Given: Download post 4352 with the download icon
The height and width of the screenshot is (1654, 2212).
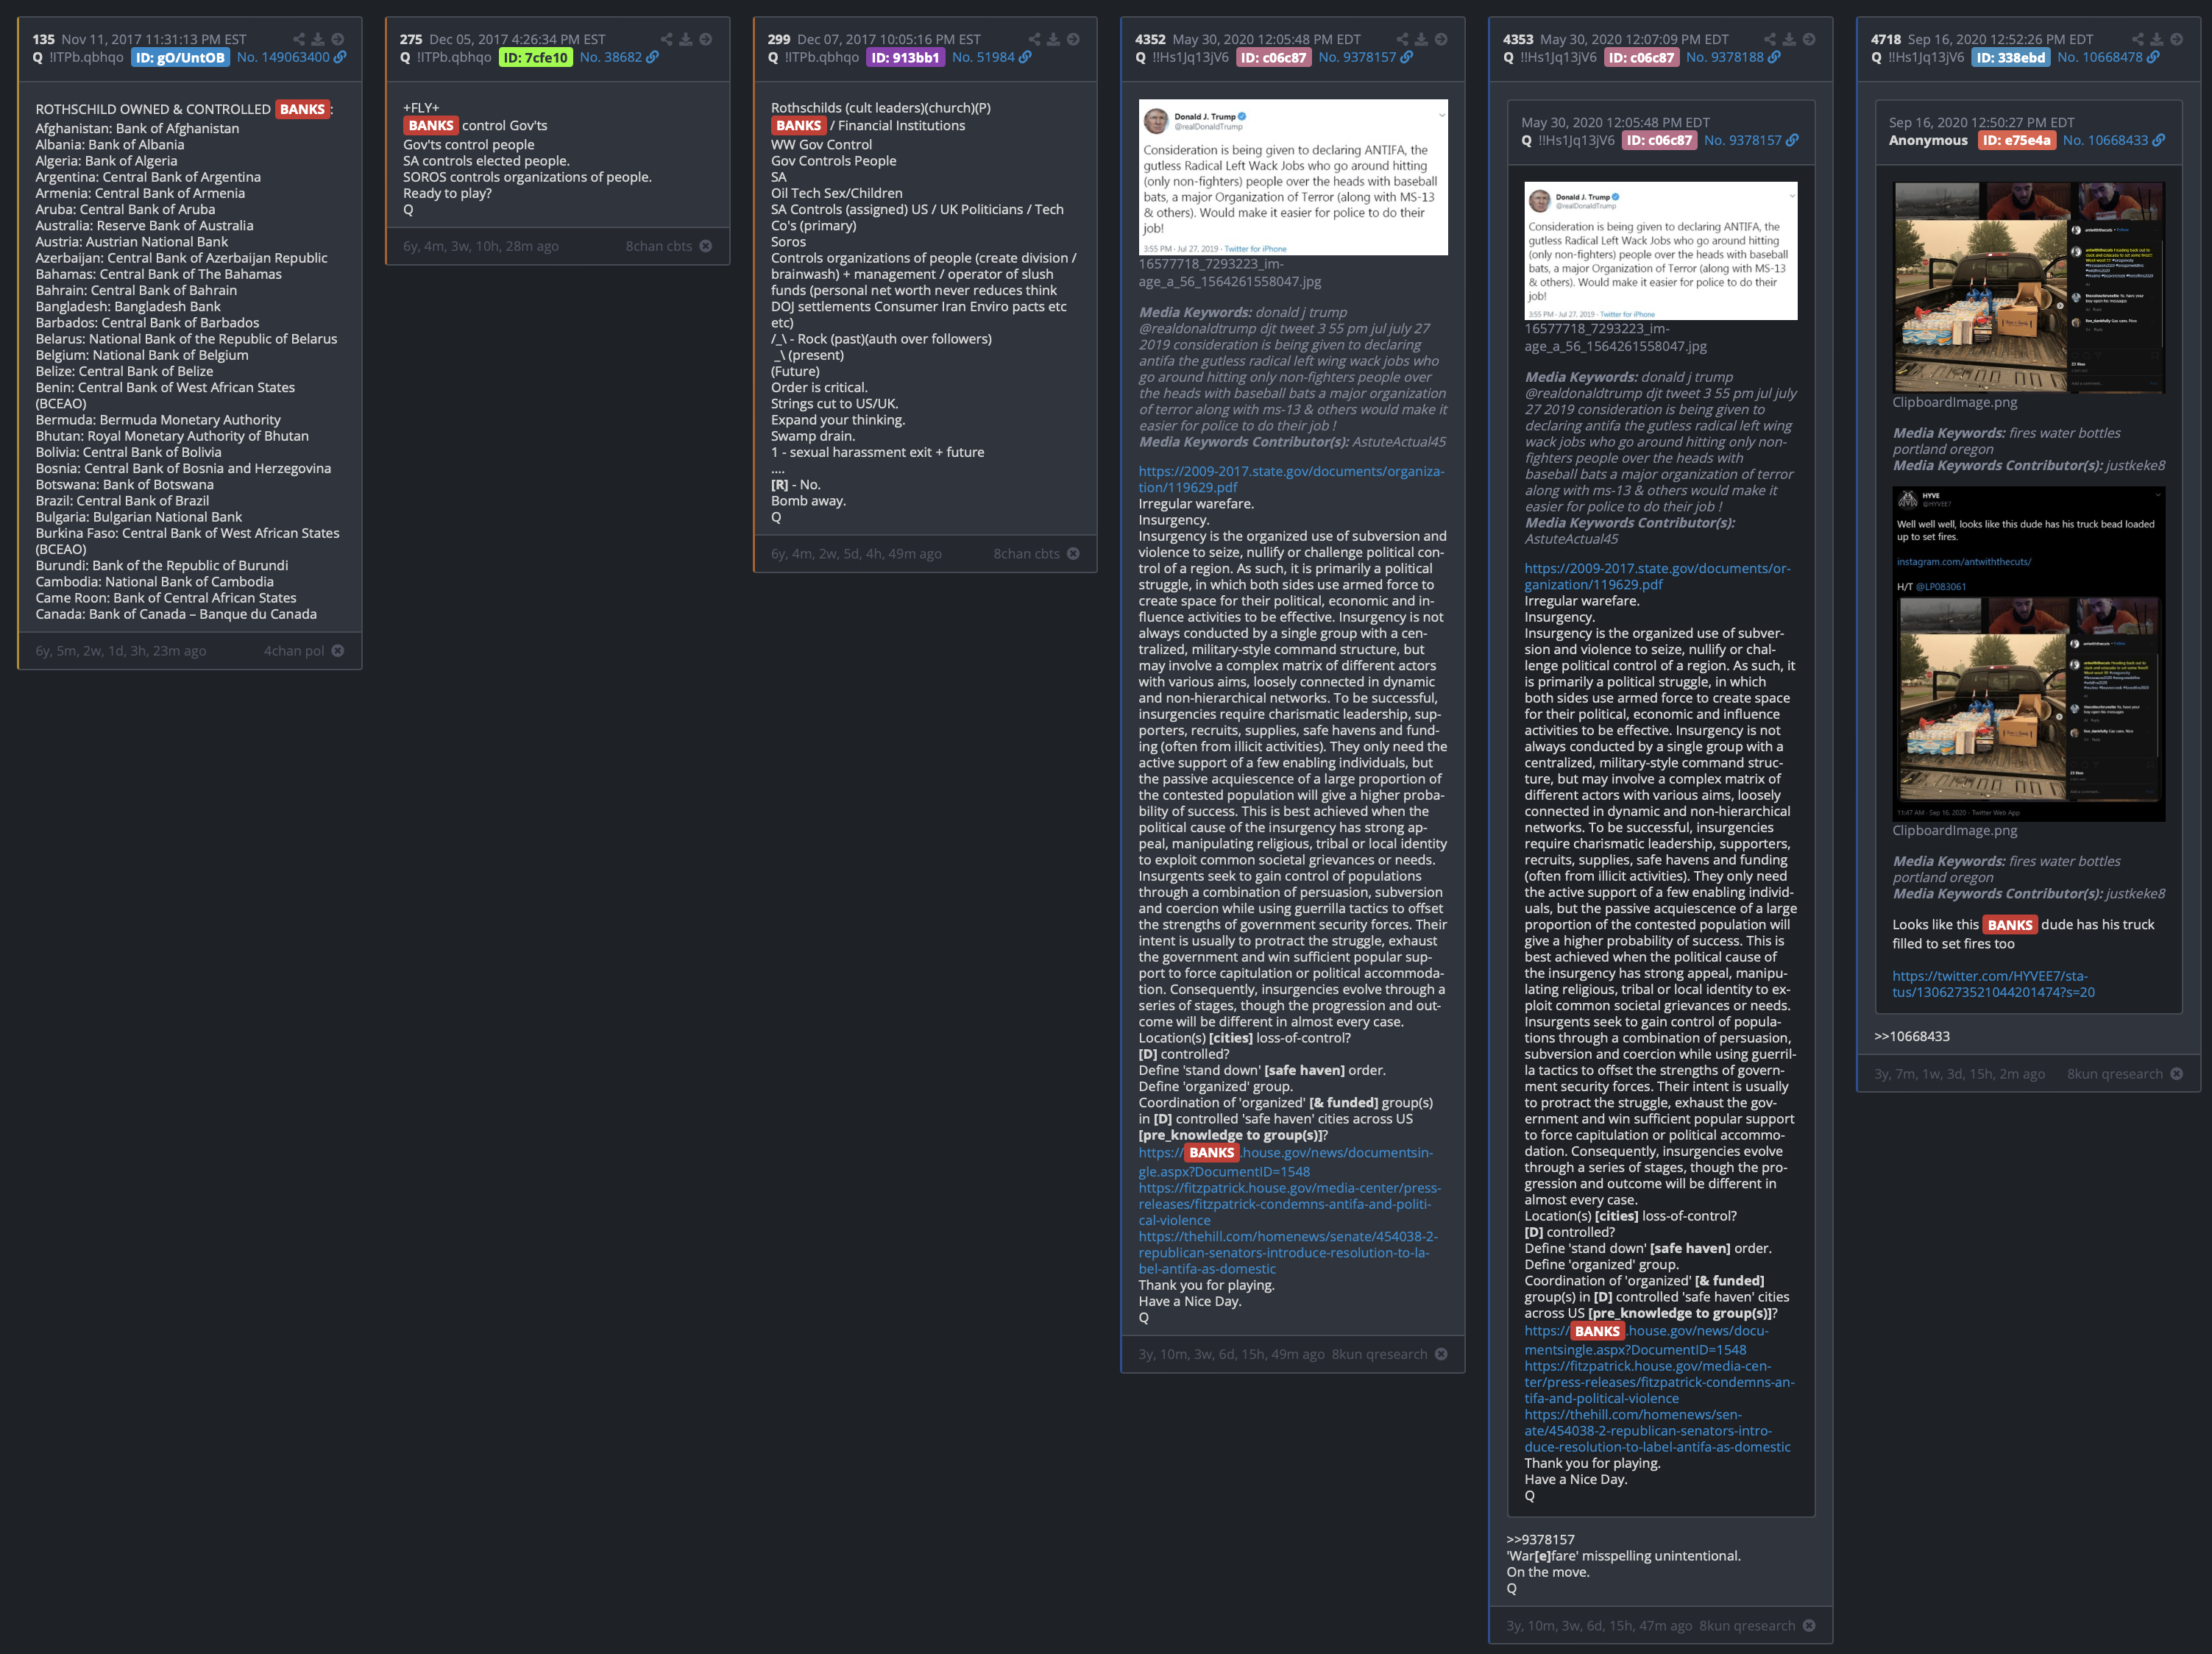Looking at the screenshot, I should 1421,39.
